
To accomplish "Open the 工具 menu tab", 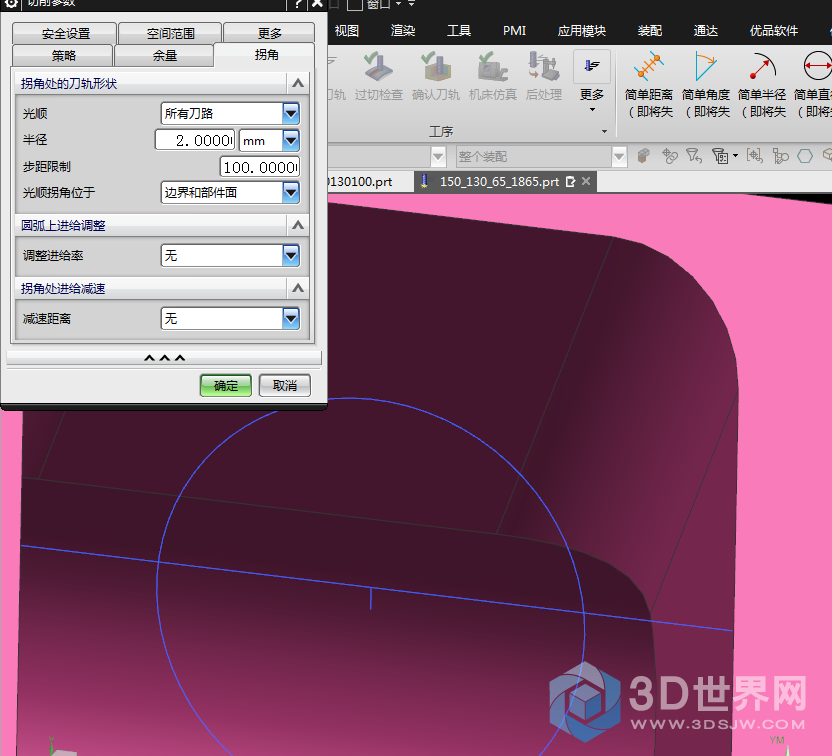I will 458,31.
